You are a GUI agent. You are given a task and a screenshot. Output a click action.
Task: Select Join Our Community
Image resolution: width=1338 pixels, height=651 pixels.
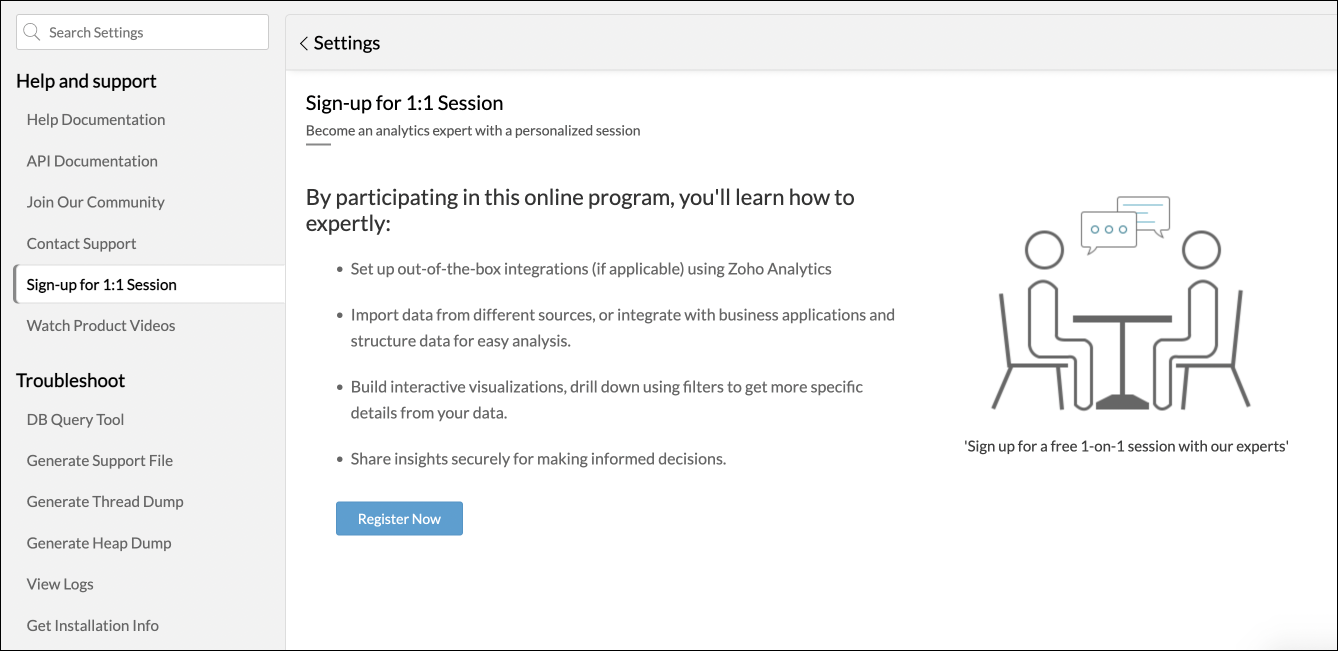pos(96,202)
